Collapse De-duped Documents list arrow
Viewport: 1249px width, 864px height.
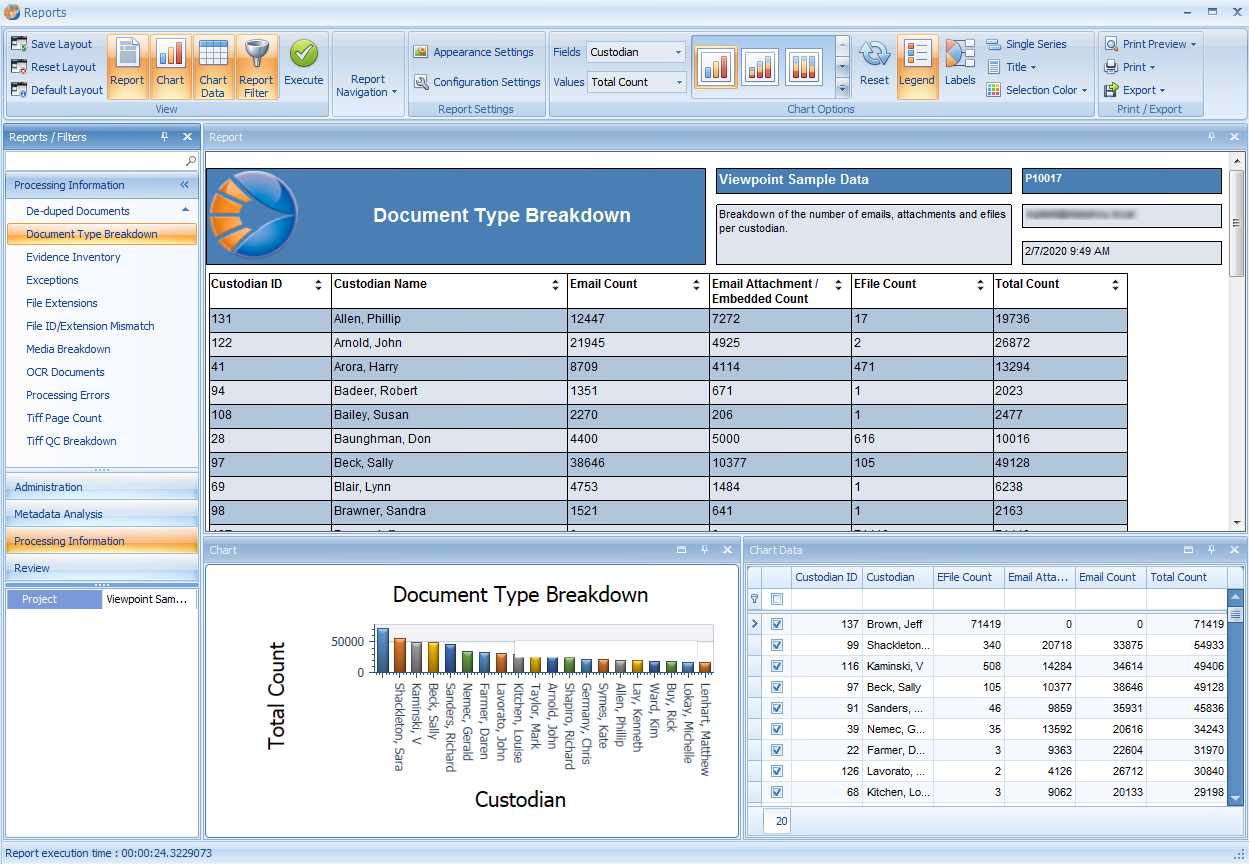click(186, 210)
